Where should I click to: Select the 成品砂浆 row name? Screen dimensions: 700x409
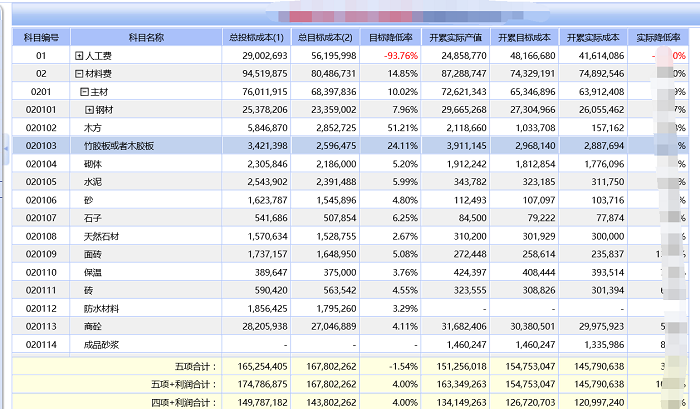(102, 345)
